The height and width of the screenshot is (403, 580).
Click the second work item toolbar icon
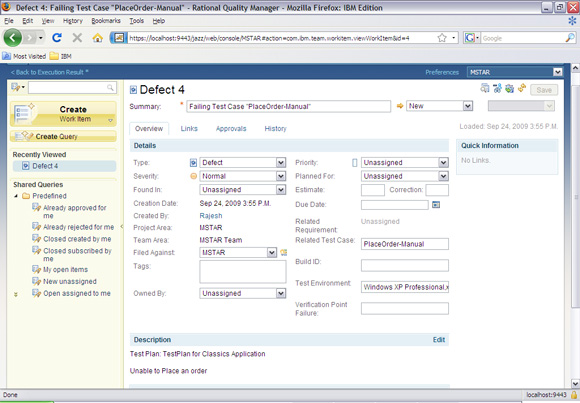[x=497, y=88]
